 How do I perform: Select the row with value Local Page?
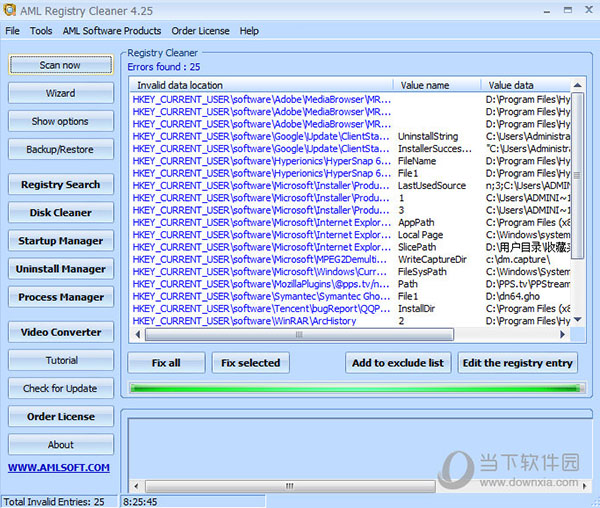(351, 234)
